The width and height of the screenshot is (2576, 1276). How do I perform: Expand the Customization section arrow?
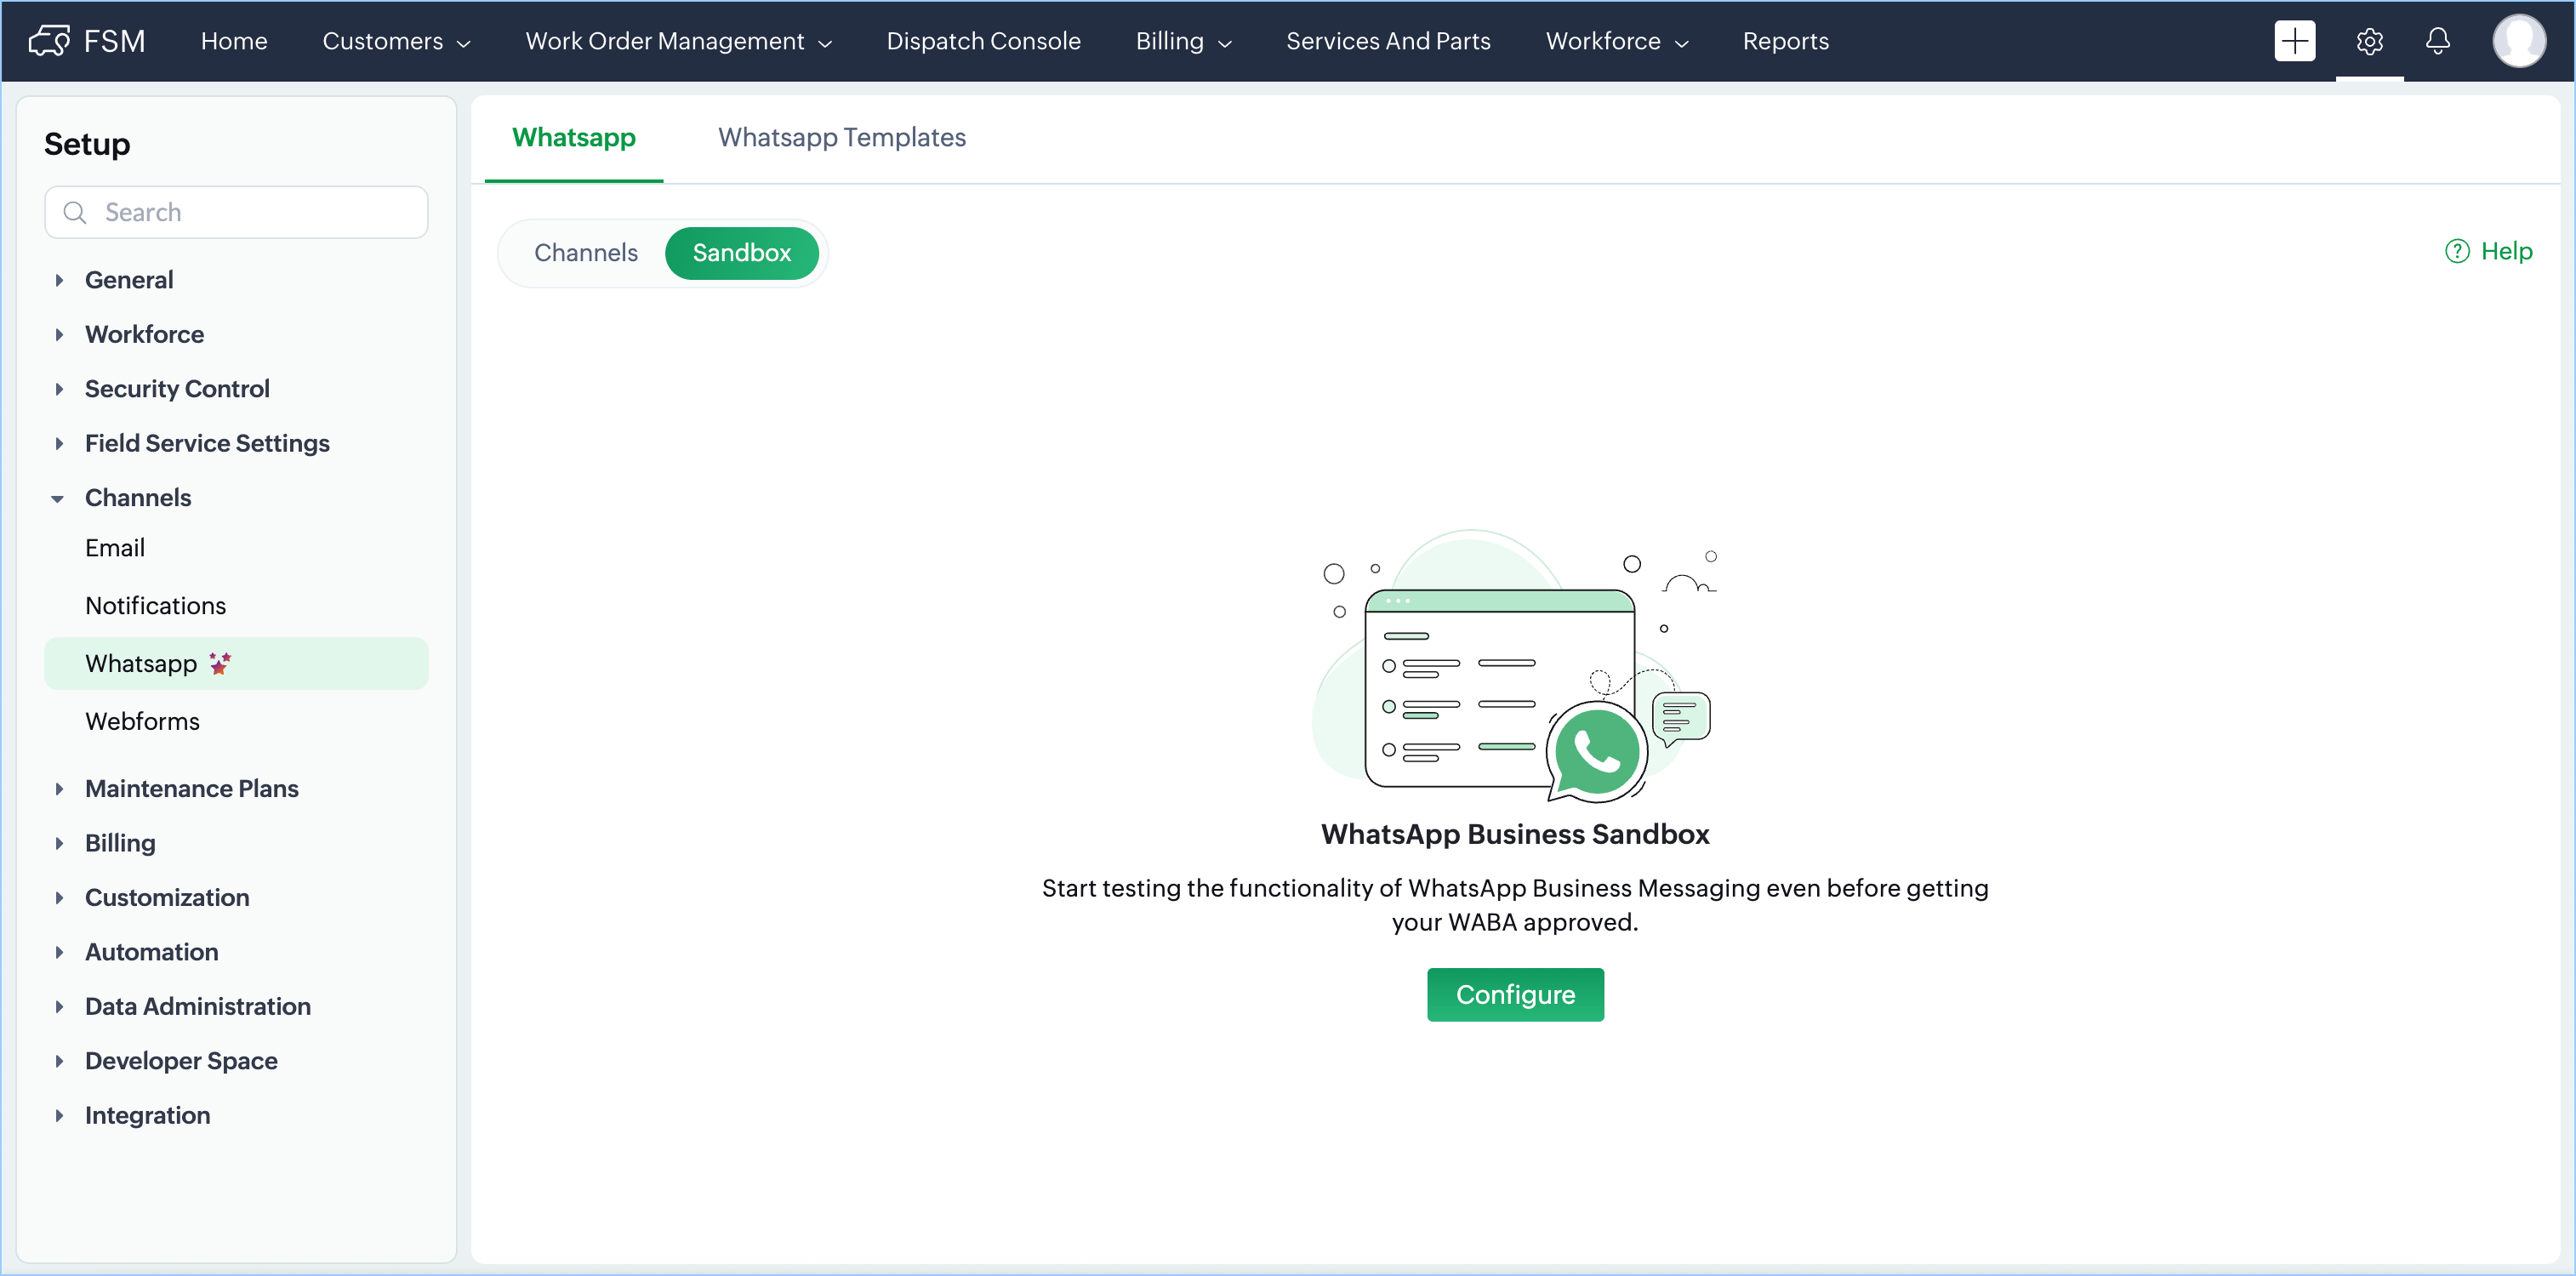(x=59, y=898)
